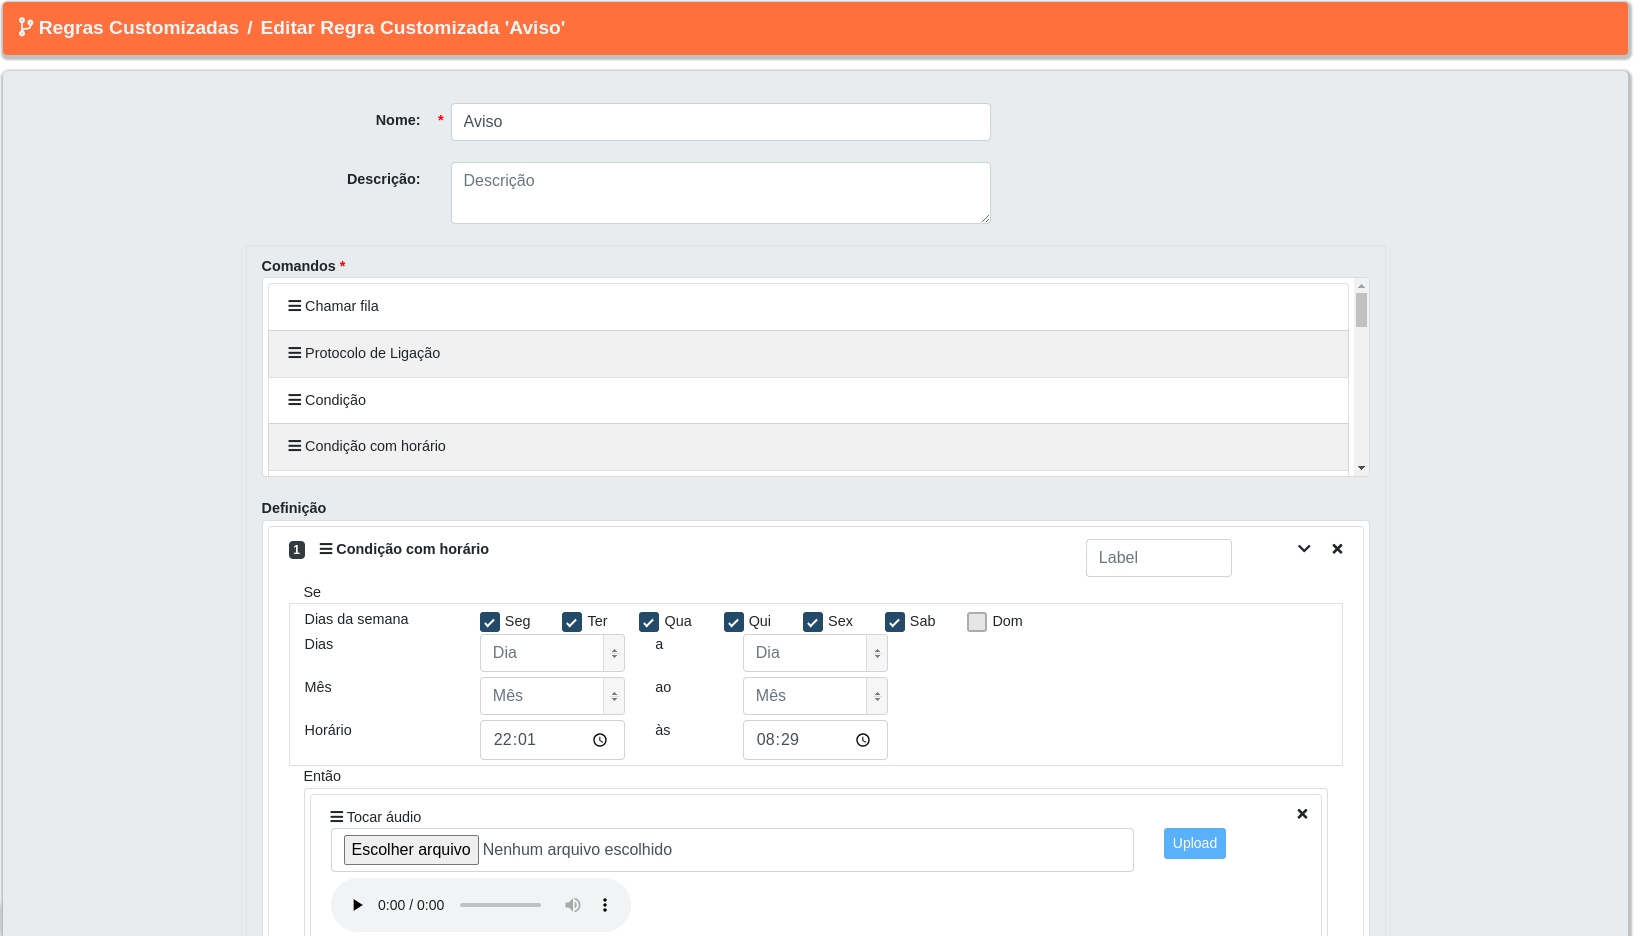Remove the Condição com horário block with X
Screen dimensions: 1642x936
click(1337, 549)
